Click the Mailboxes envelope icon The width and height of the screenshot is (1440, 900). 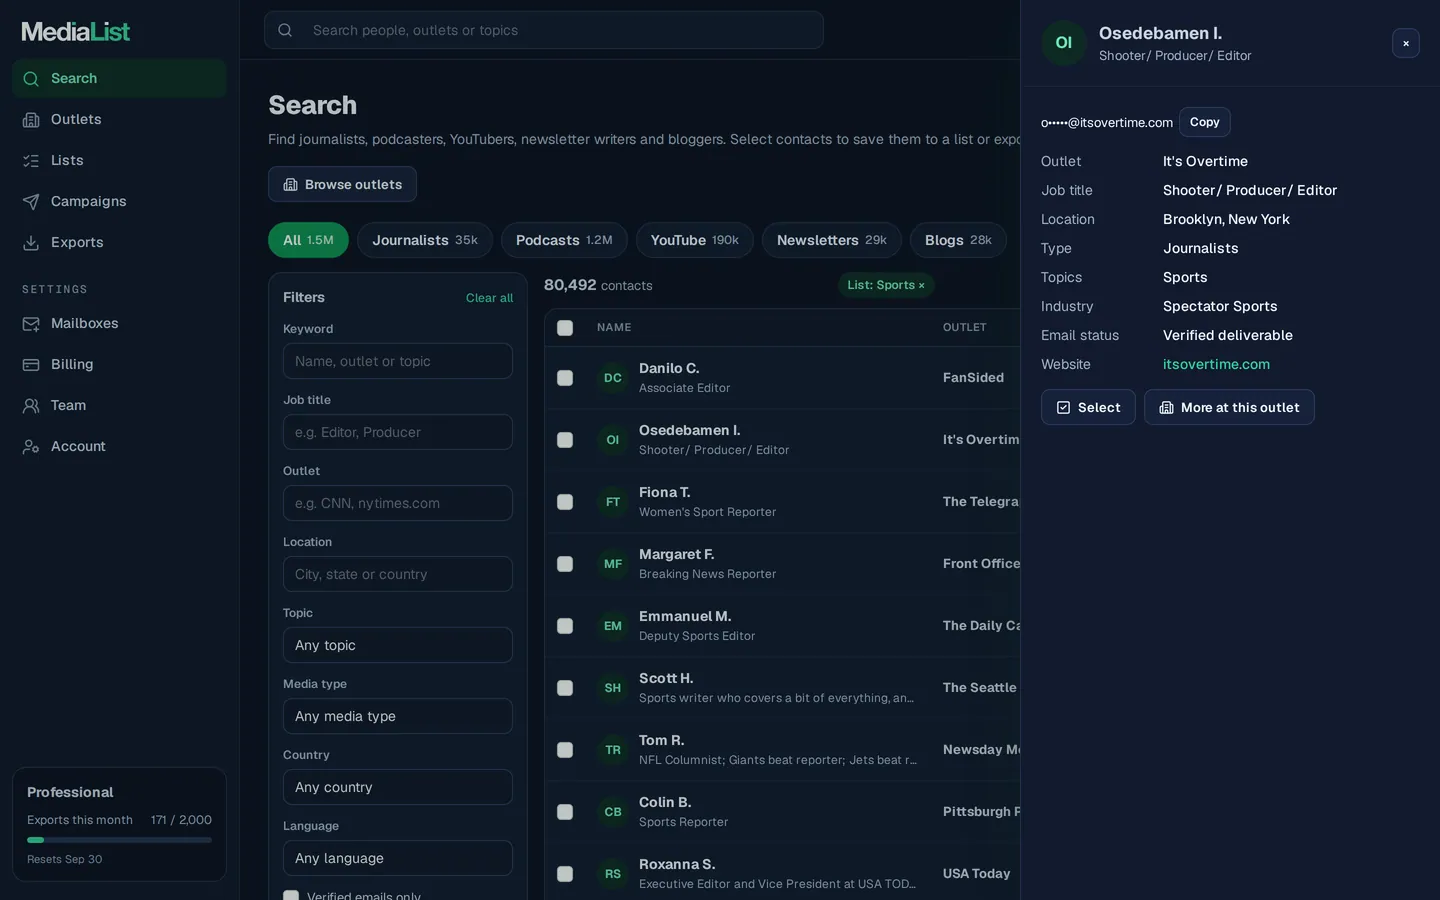click(31, 324)
